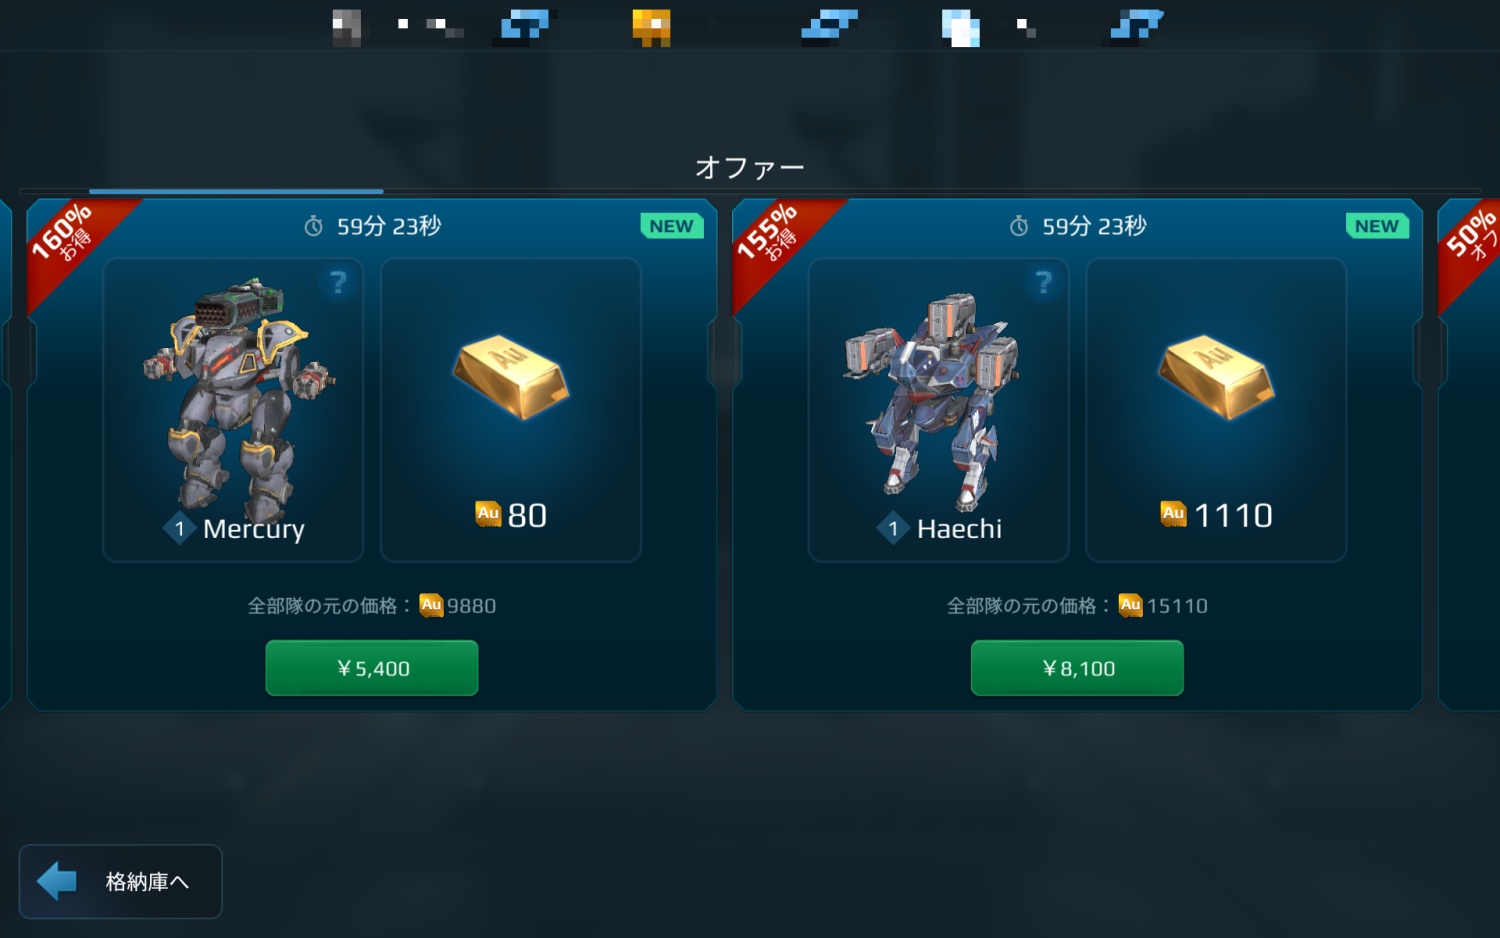The width and height of the screenshot is (1500, 938).
Task: Click the Mercury level 1 diamond badge
Action: (179, 529)
